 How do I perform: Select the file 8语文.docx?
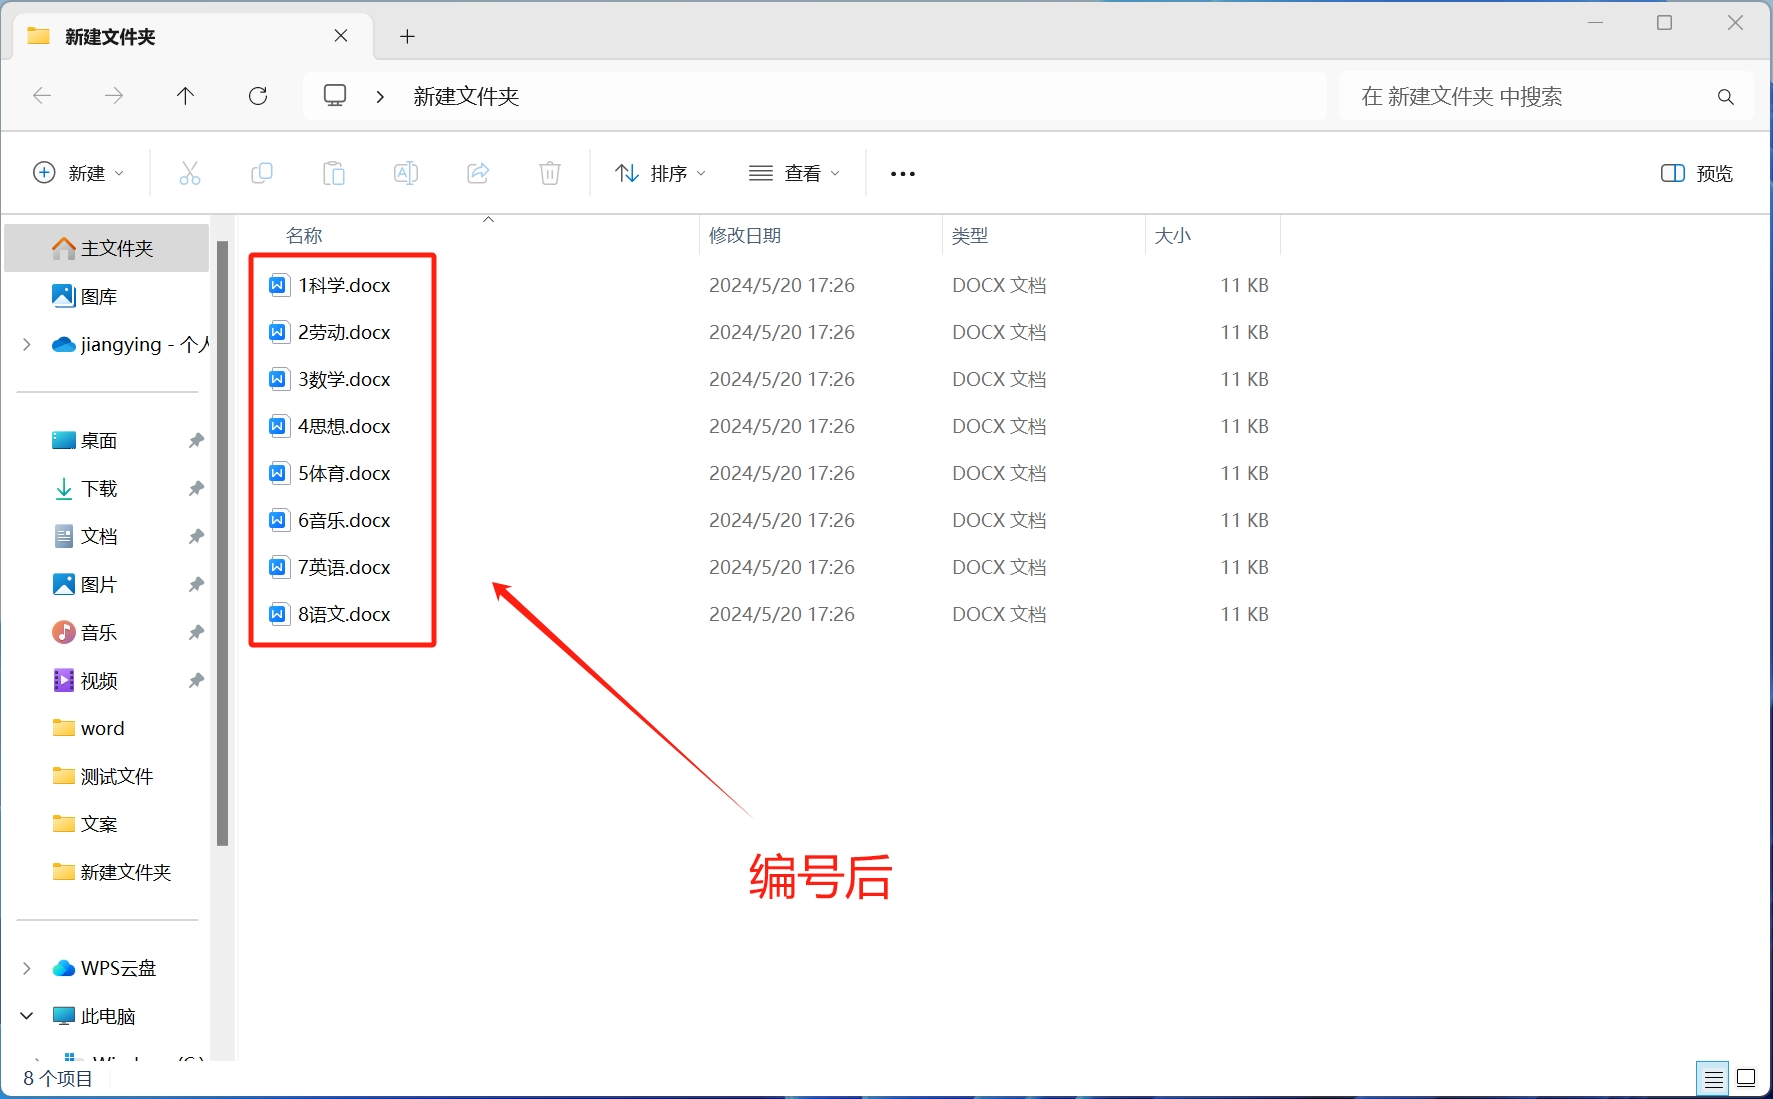click(344, 614)
